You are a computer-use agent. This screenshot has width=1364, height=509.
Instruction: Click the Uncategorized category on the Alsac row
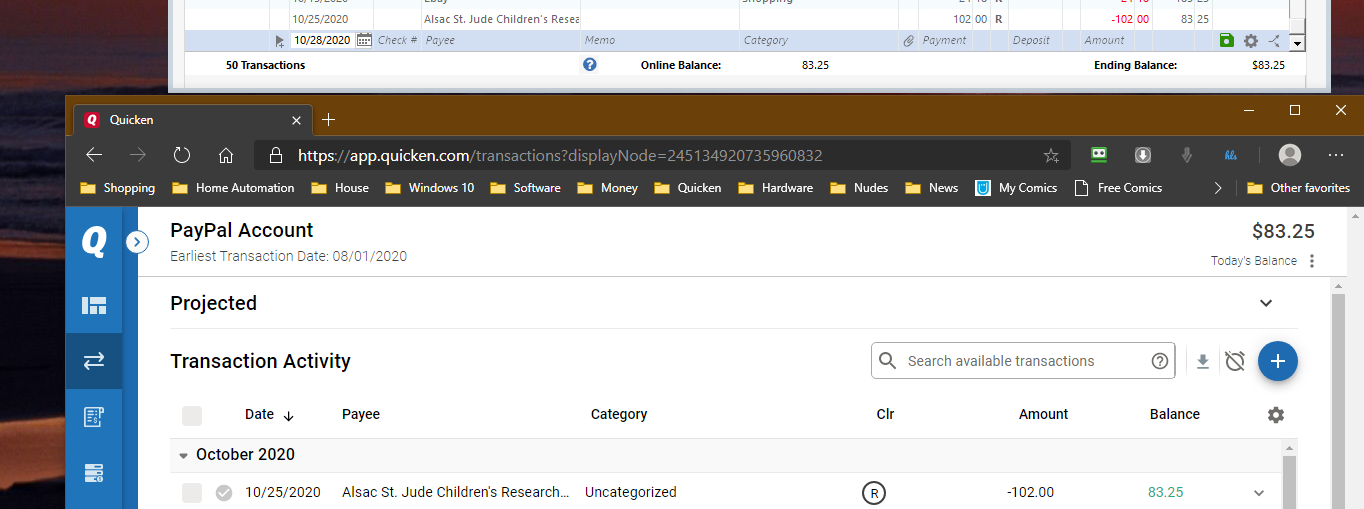(x=630, y=493)
